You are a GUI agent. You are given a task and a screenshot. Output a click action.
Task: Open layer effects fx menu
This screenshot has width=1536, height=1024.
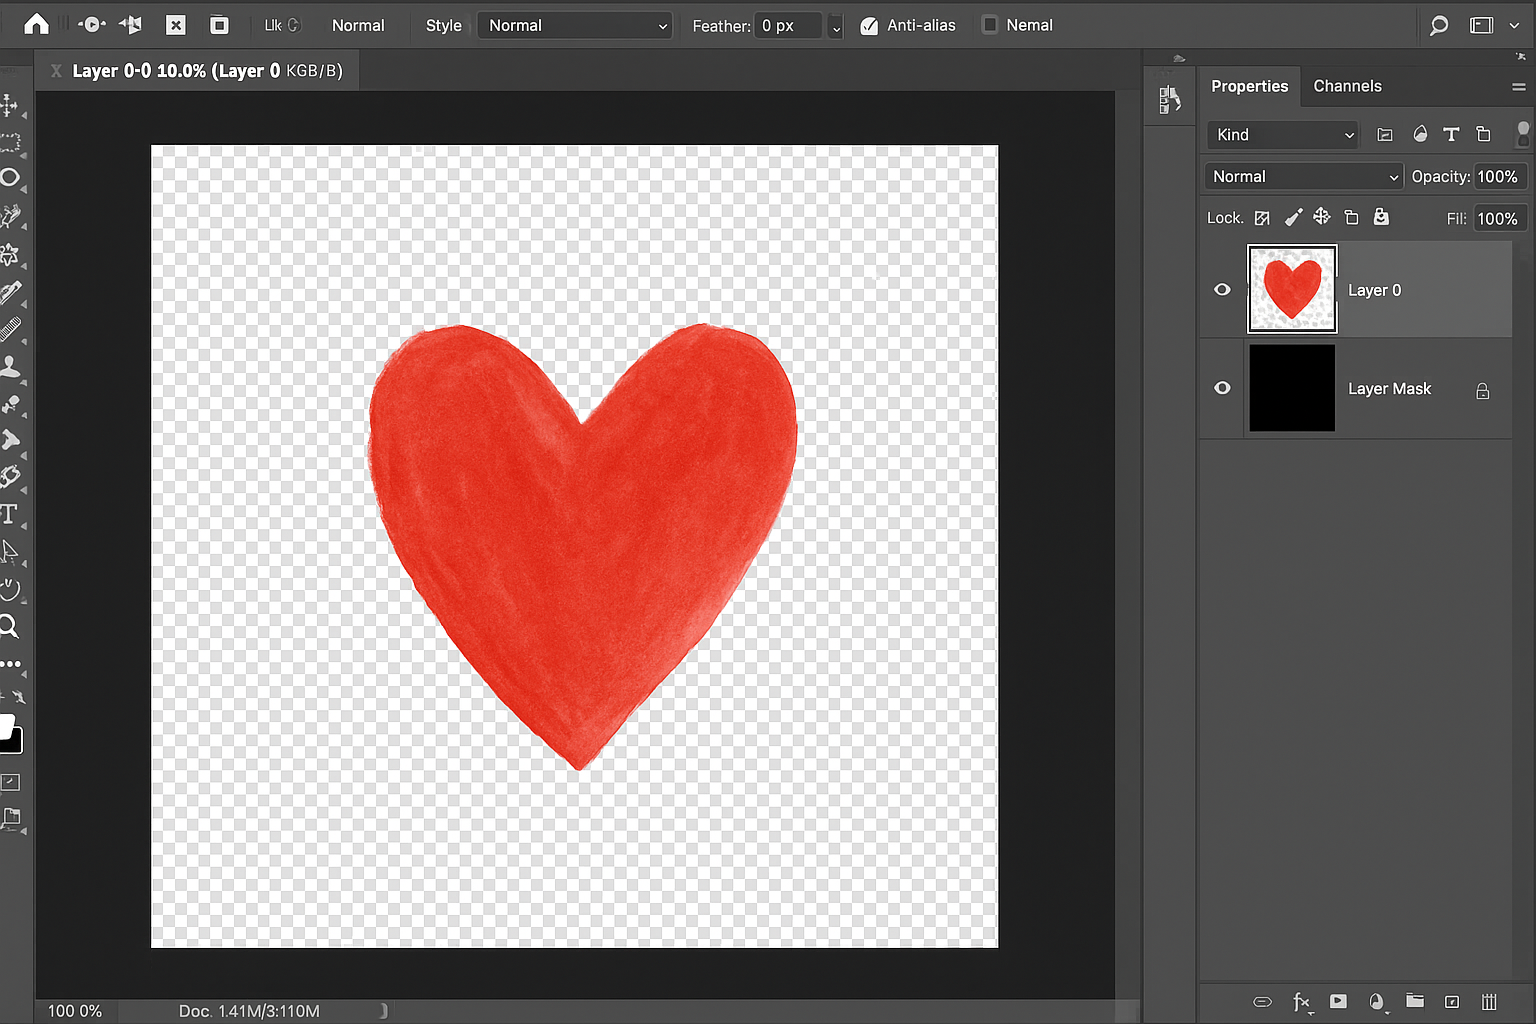(x=1301, y=1001)
